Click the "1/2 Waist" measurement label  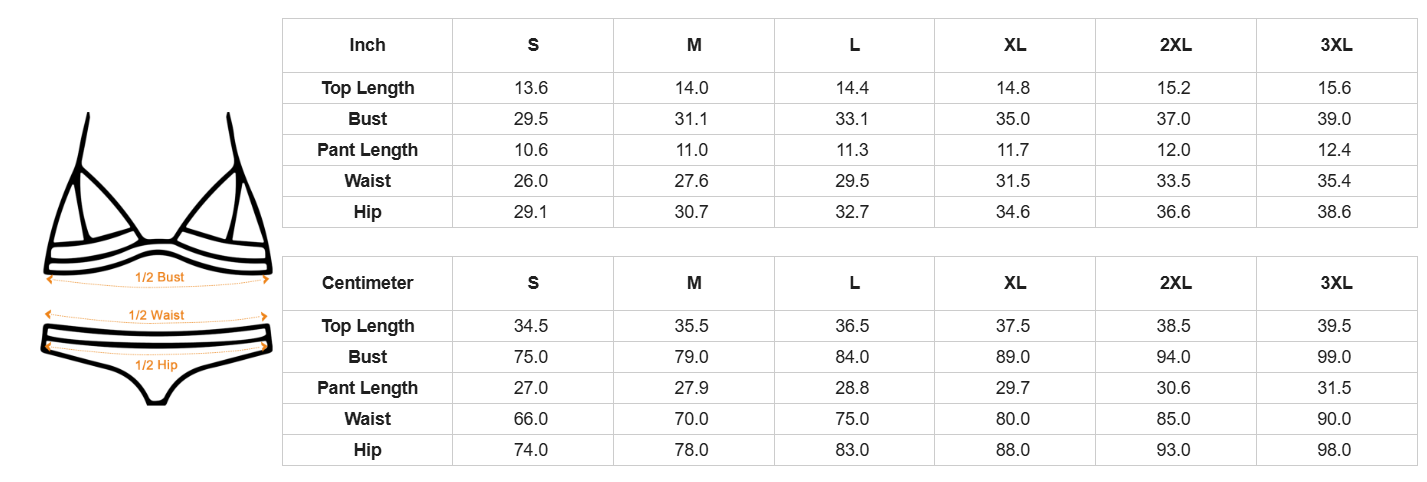click(156, 315)
